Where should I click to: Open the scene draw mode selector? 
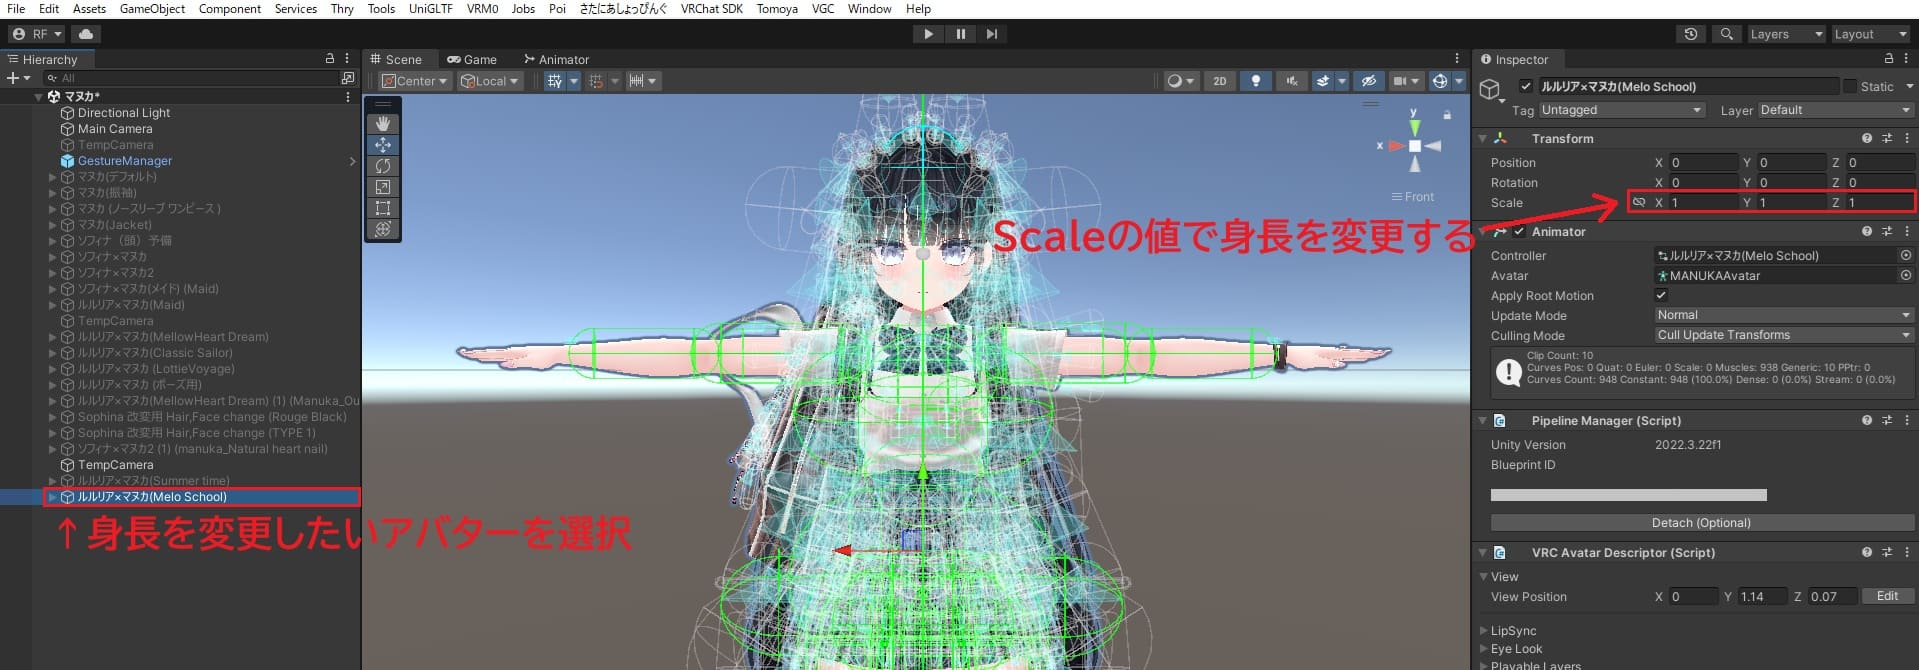(1181, 81)
